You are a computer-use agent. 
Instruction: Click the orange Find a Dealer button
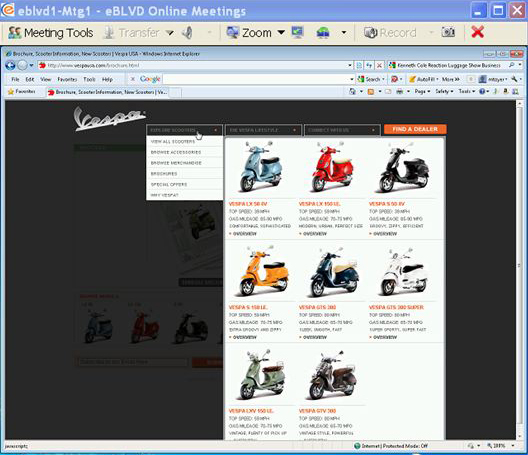[415, 129]
